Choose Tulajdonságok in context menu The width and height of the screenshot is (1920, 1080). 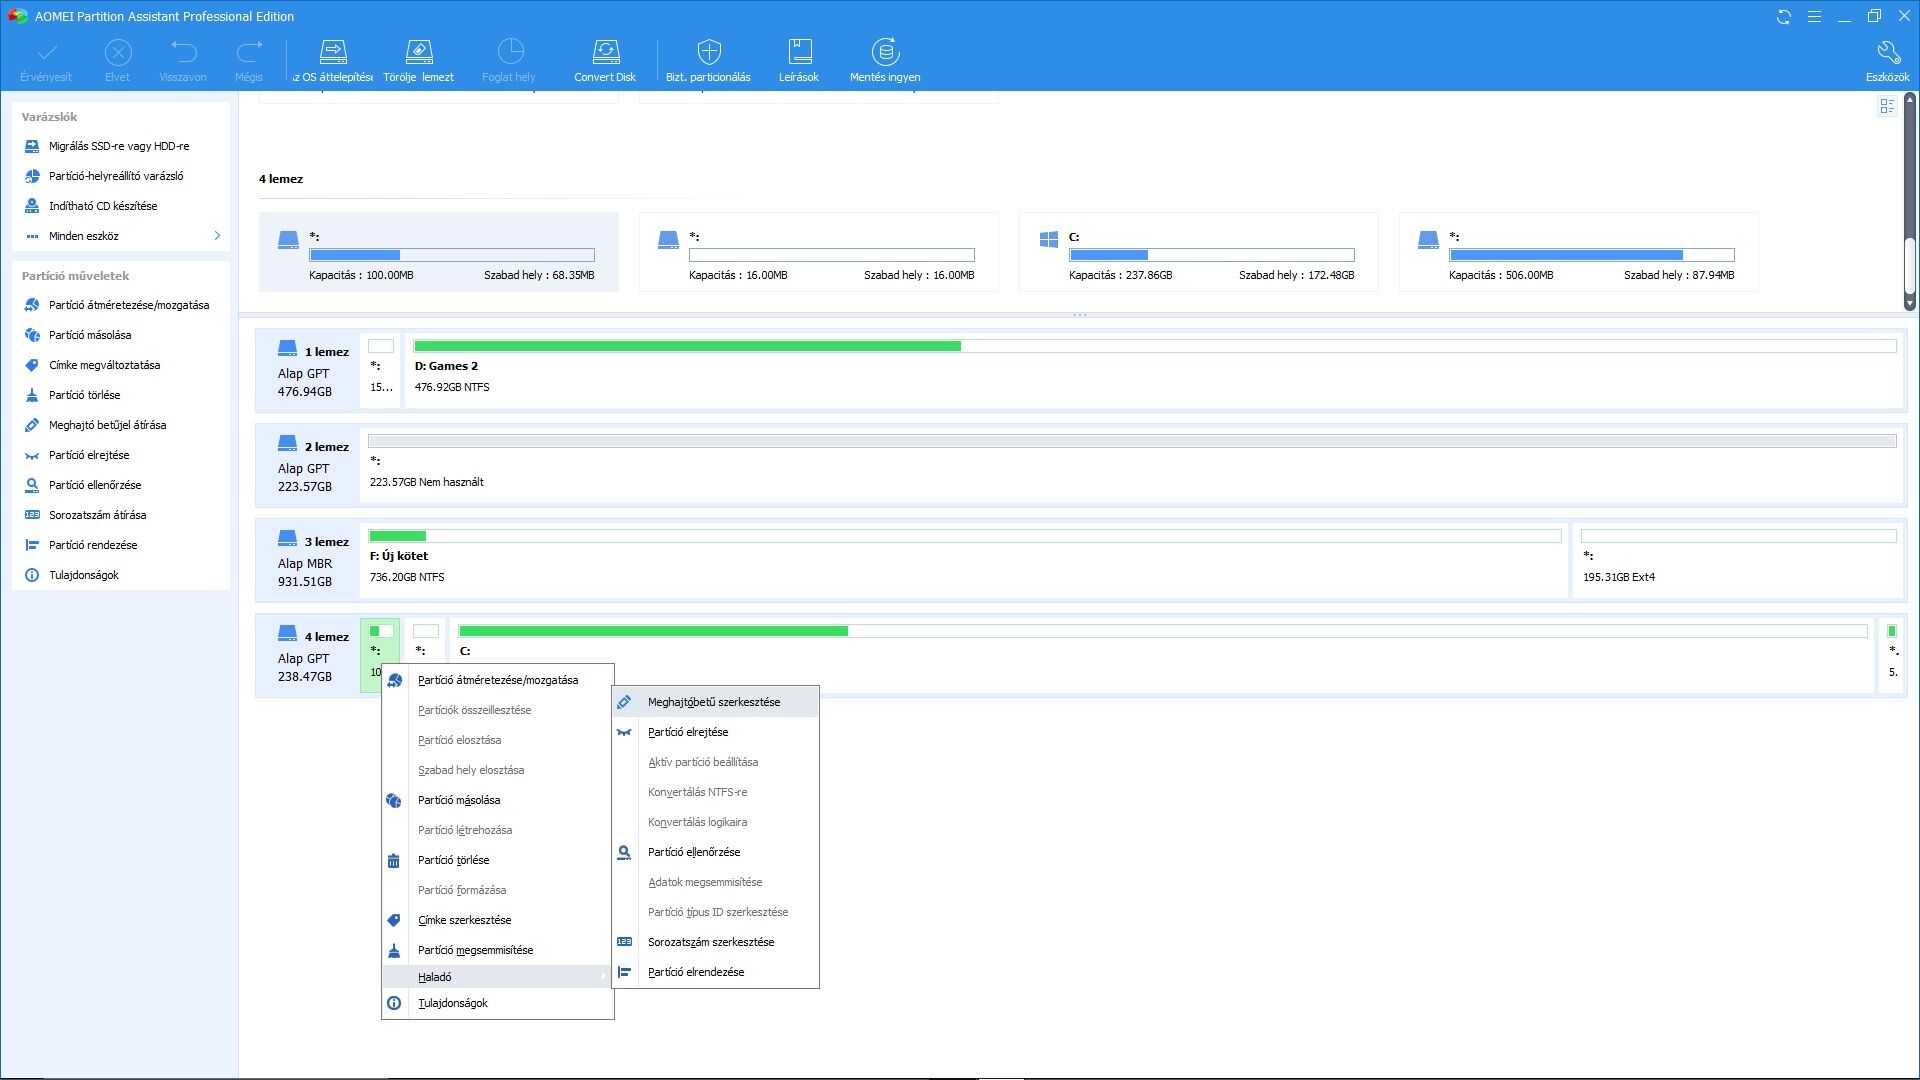tap(498, 1003)
